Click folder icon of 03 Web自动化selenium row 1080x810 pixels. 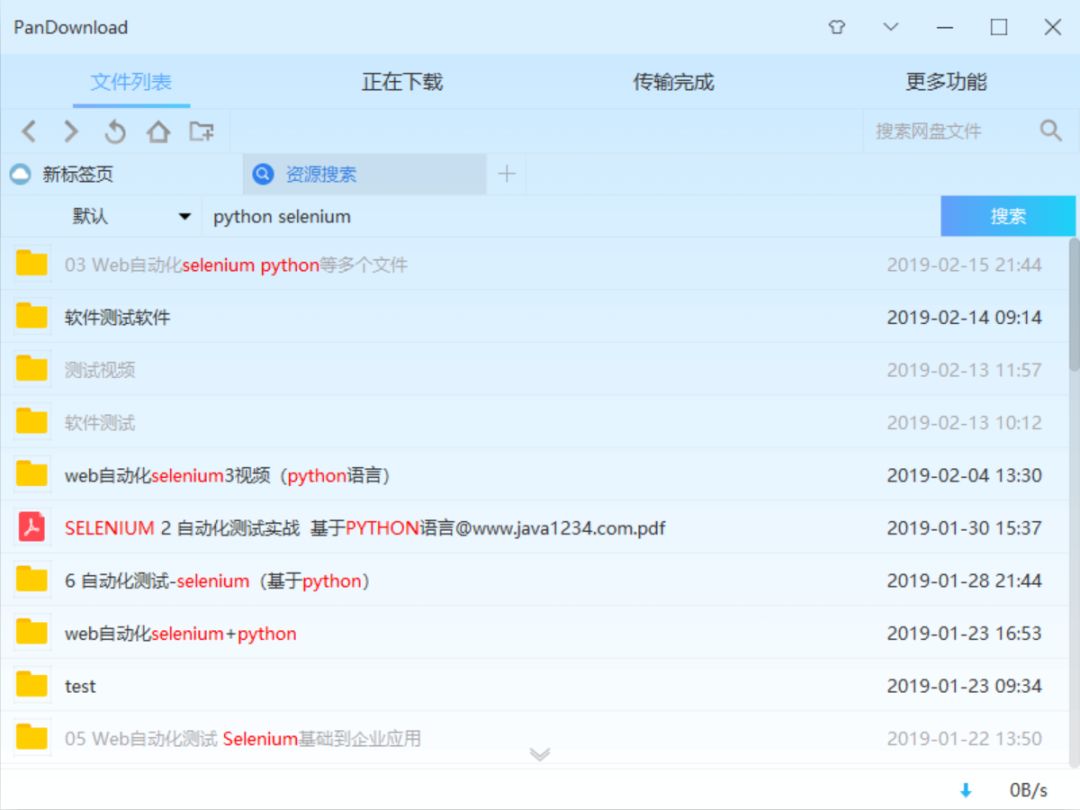coord(32,263)
